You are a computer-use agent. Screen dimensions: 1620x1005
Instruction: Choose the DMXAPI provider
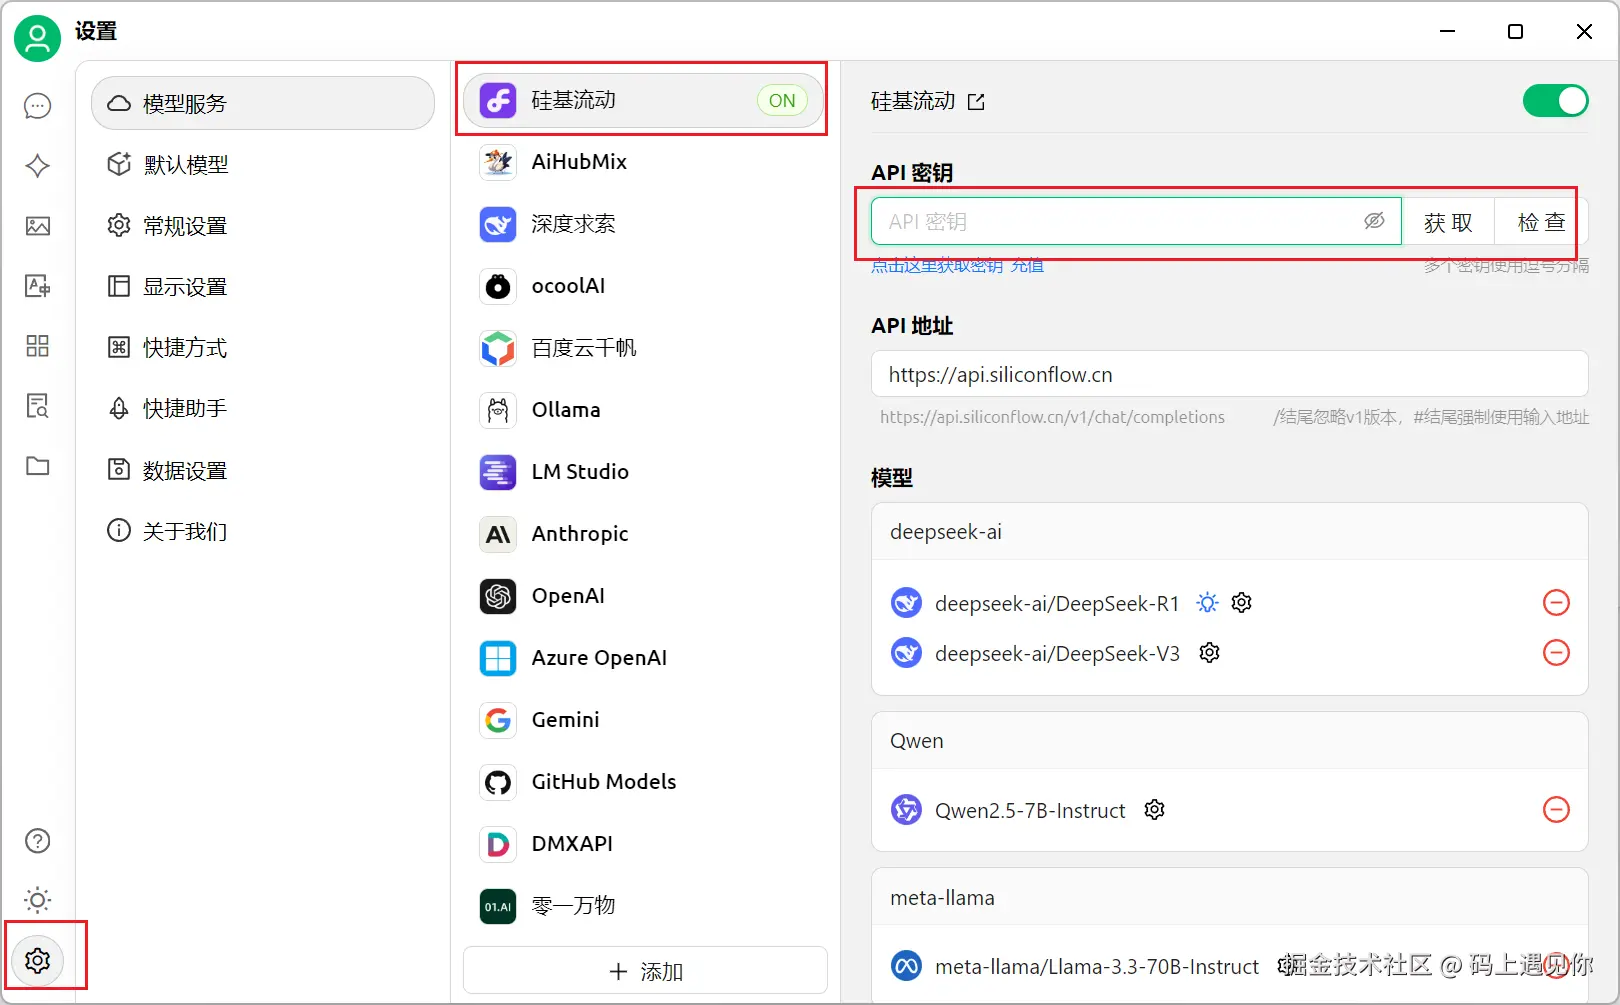point(643,844)
